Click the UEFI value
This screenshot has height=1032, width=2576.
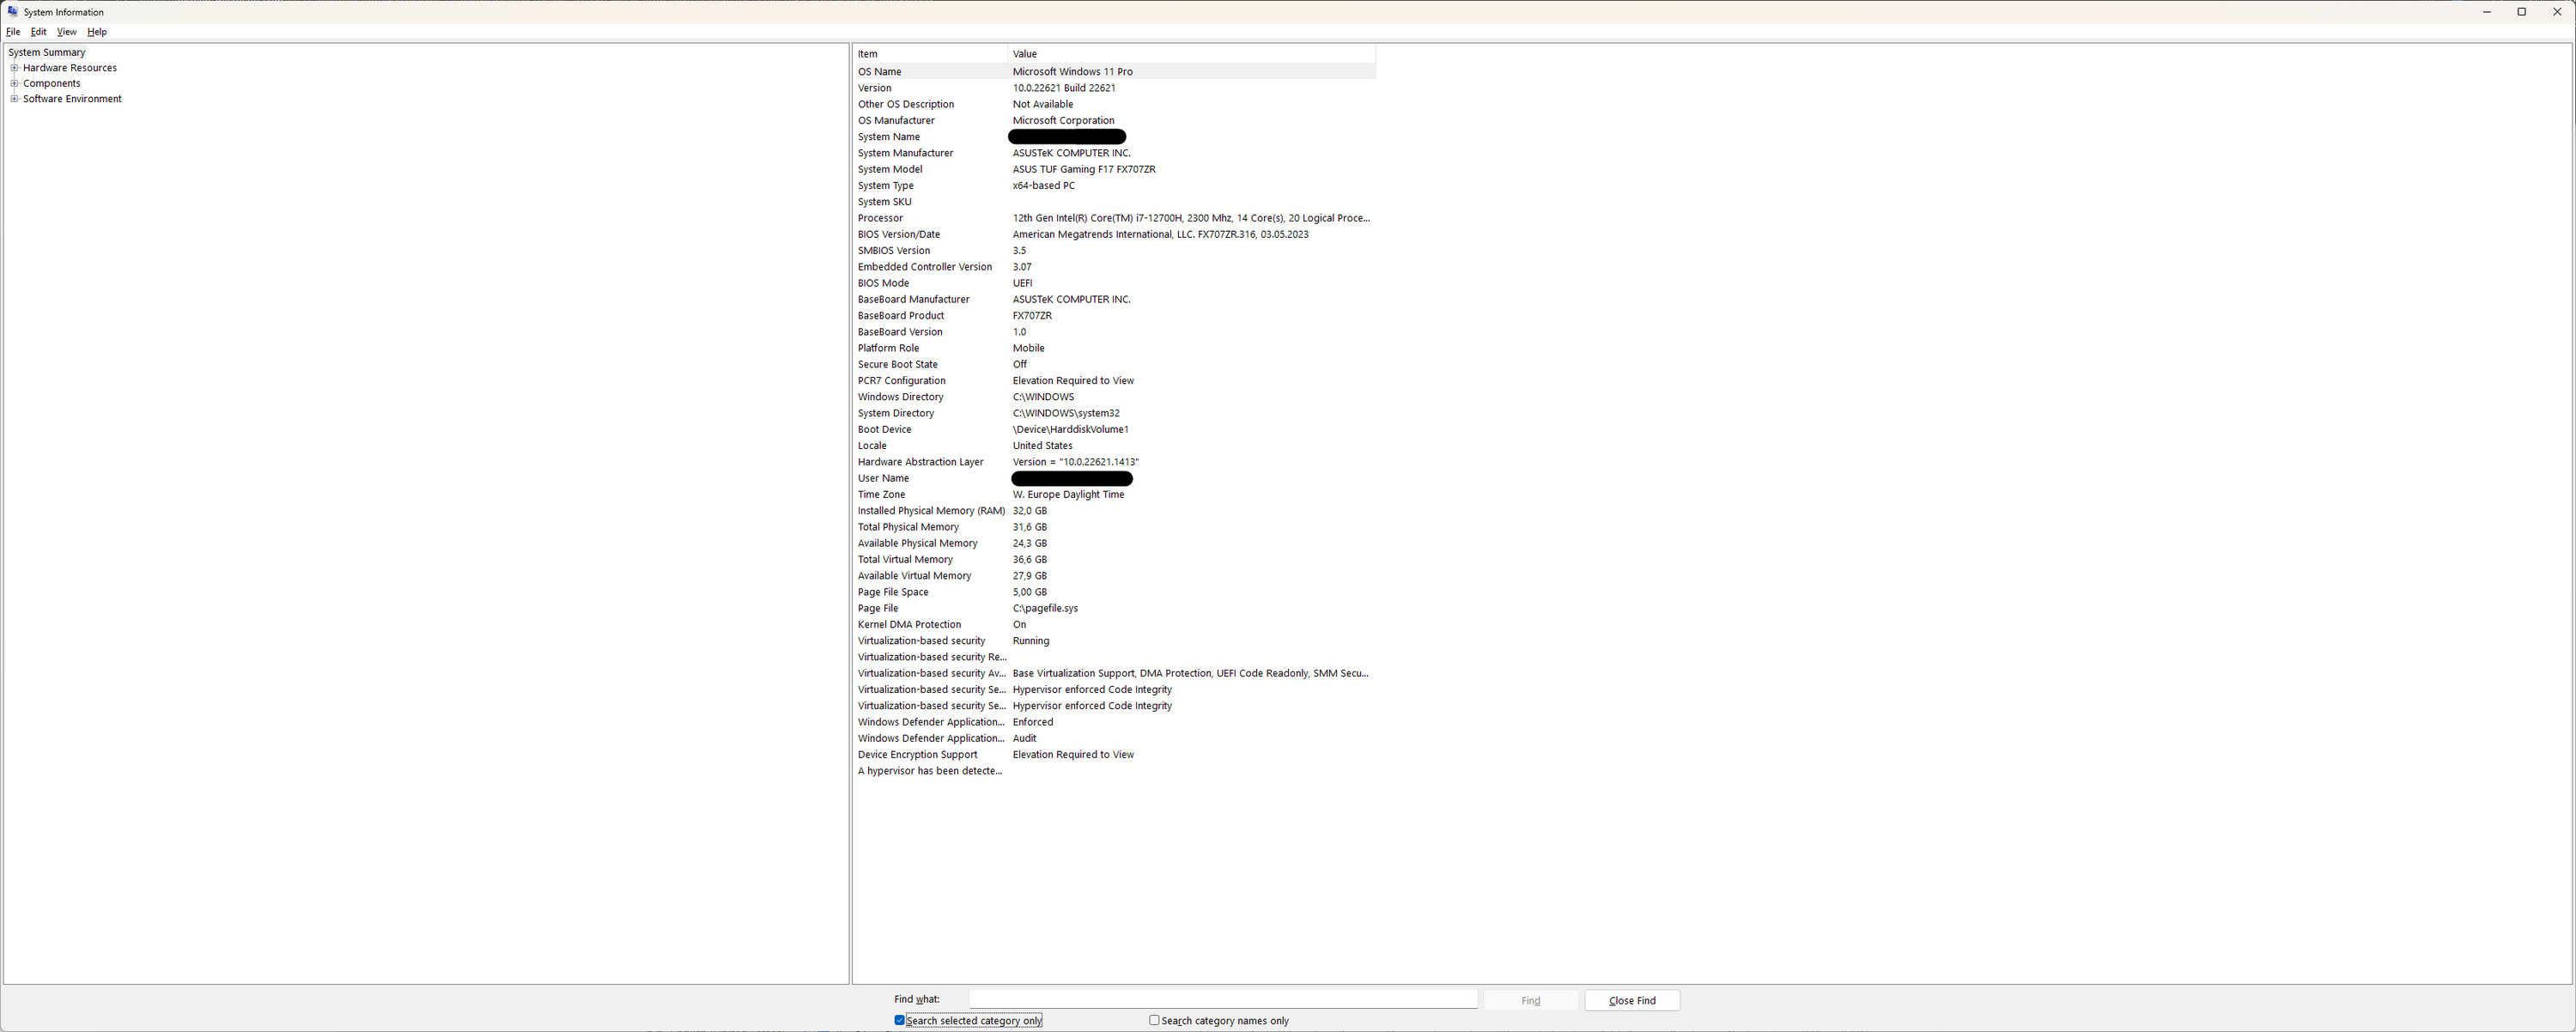tap(1022, 283)
